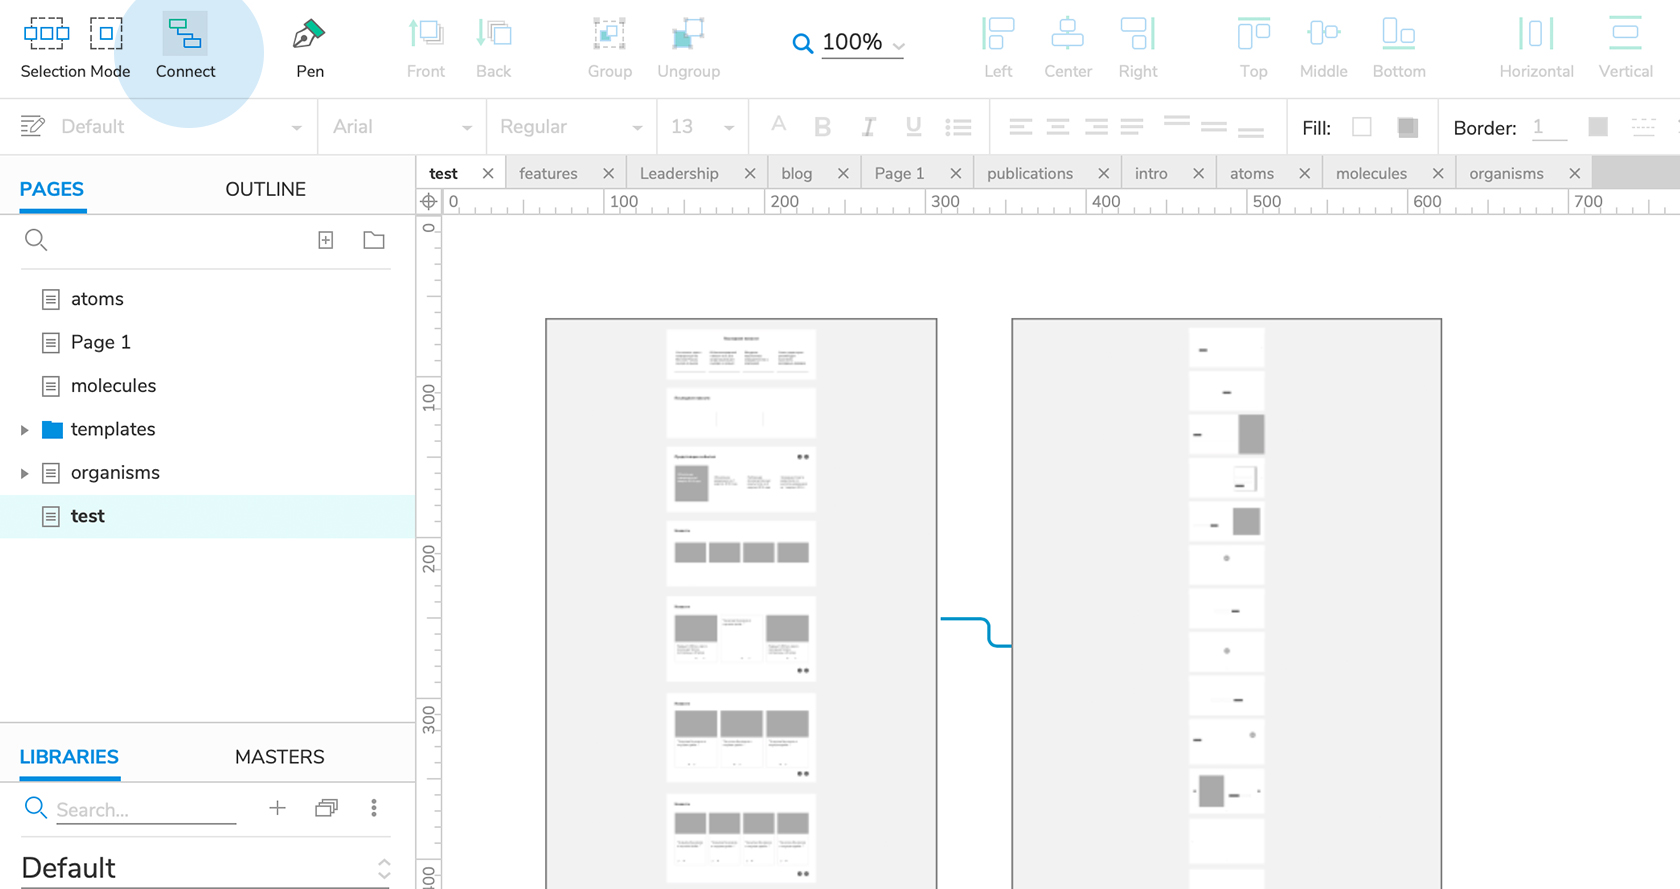The width and height of the screenshot is (1680, 889).
Task: Click the Add Page icon
Action: coord(326,240)
